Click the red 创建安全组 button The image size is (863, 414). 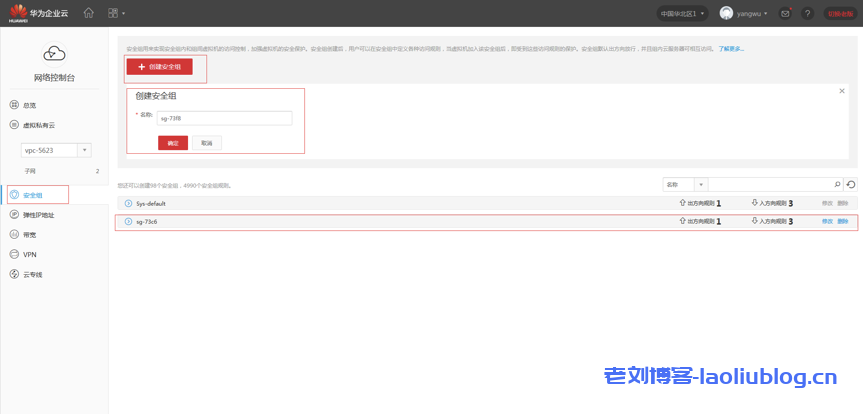(160, 66)
